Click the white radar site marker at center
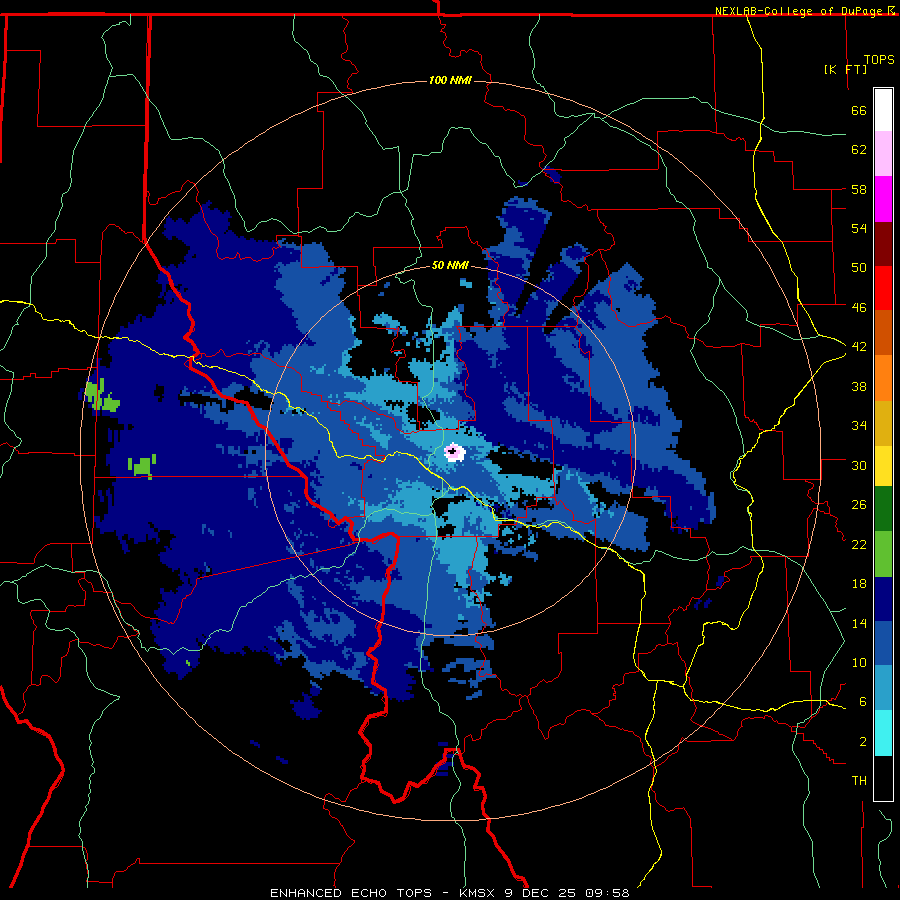This screenshot has height=900, width=900. (x=454, y=452)
